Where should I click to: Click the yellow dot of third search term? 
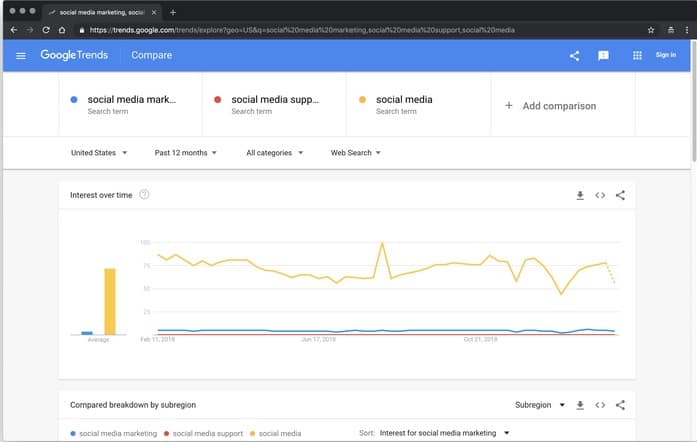(362, 100)
